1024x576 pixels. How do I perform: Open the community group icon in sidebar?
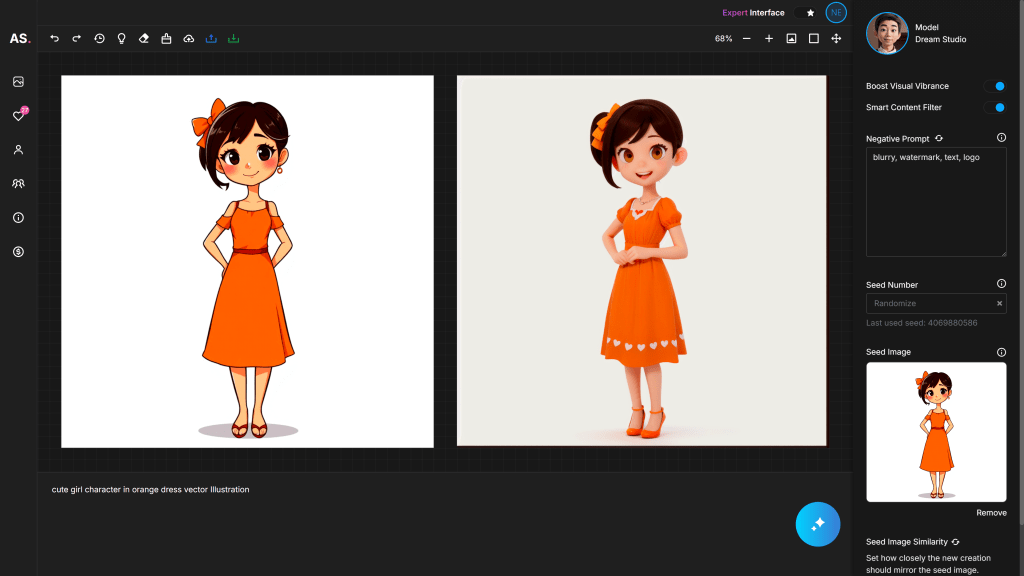(18, 183)
